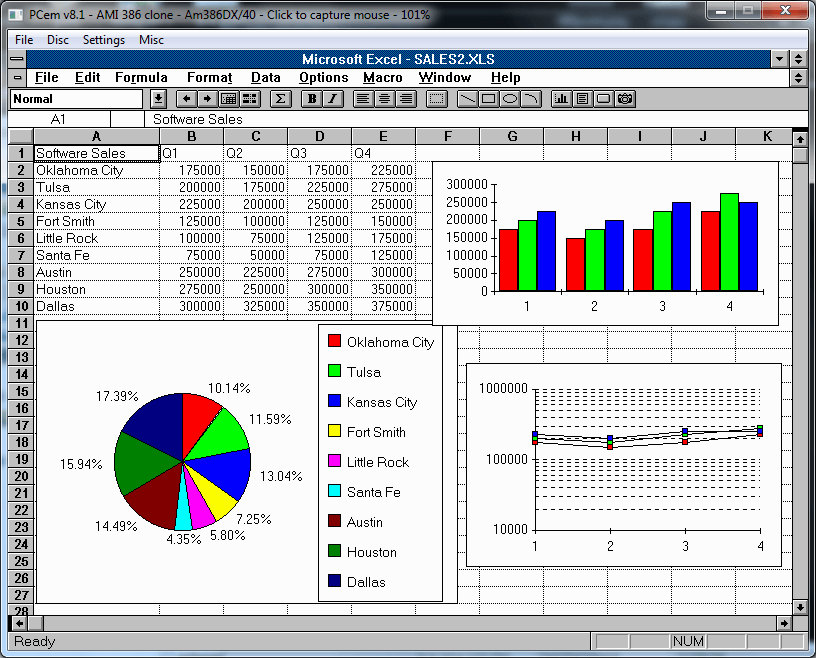Click the Text Box tool icon
The image size is (816, 658).
(x=582, y=99)
